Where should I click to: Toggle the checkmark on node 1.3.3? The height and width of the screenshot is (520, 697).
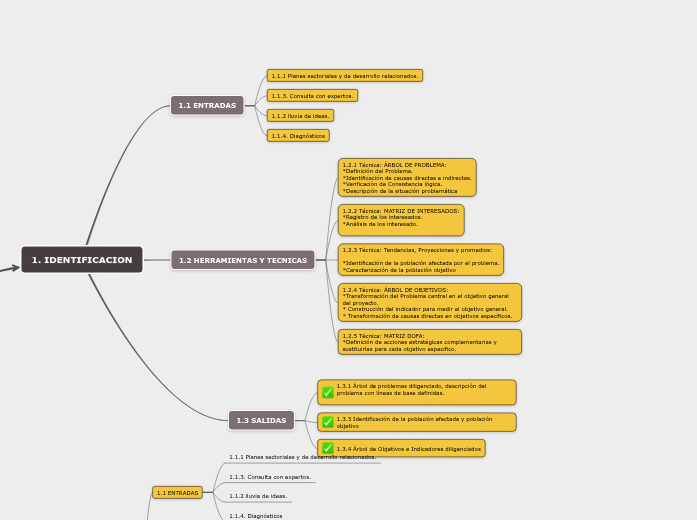(x=328, y=422)
